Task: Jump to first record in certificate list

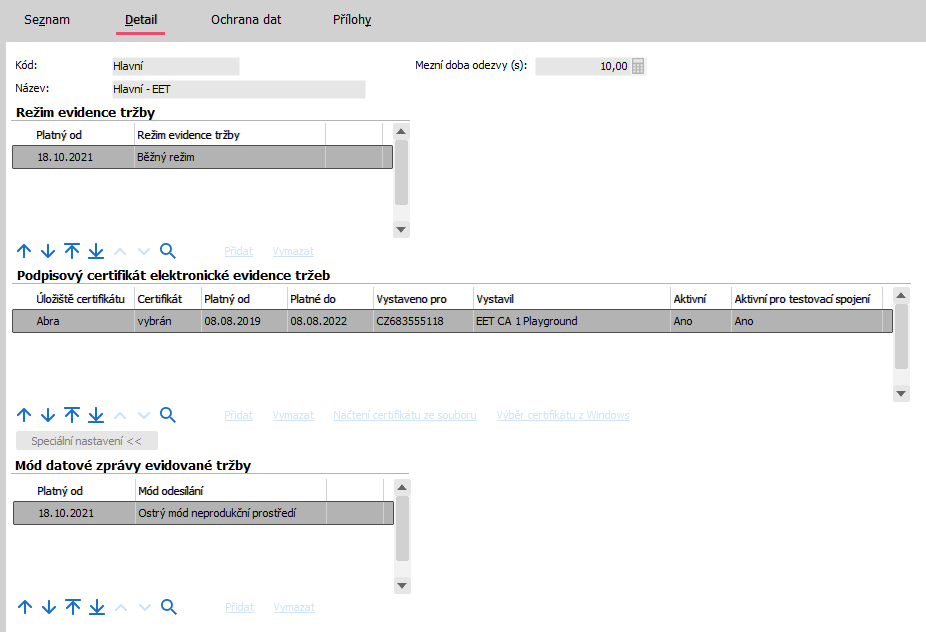Action: pyautogui.click(x=72, y=415)
